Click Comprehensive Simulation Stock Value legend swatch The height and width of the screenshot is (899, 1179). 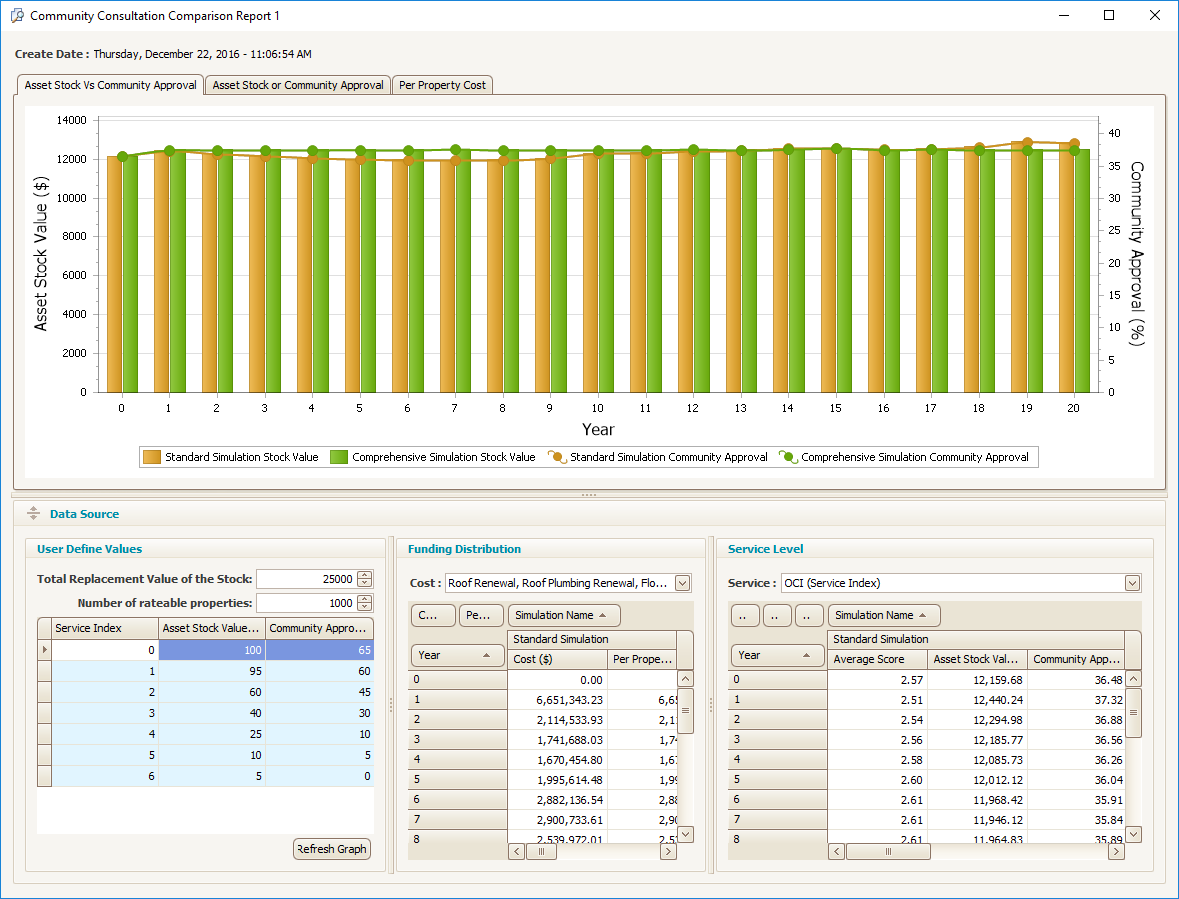tap(339, 457)
